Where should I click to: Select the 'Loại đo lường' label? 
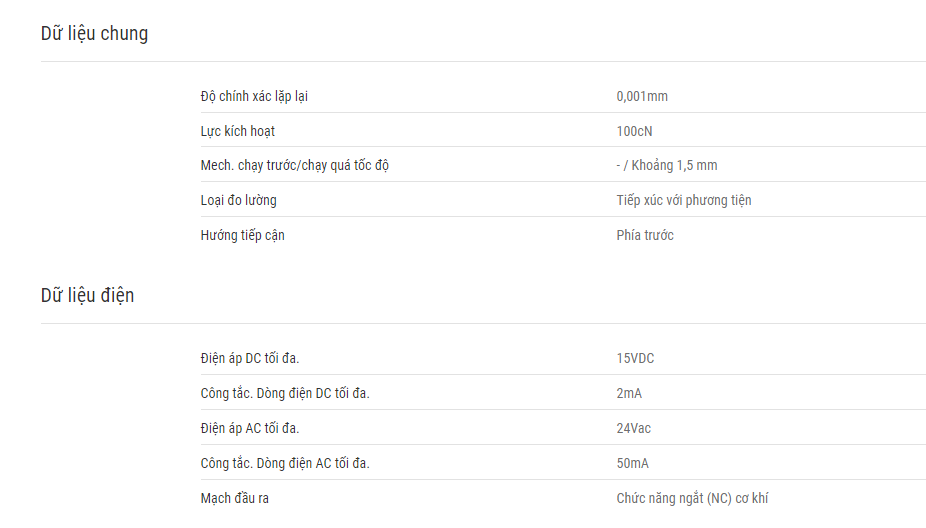(x=239, y=200)
